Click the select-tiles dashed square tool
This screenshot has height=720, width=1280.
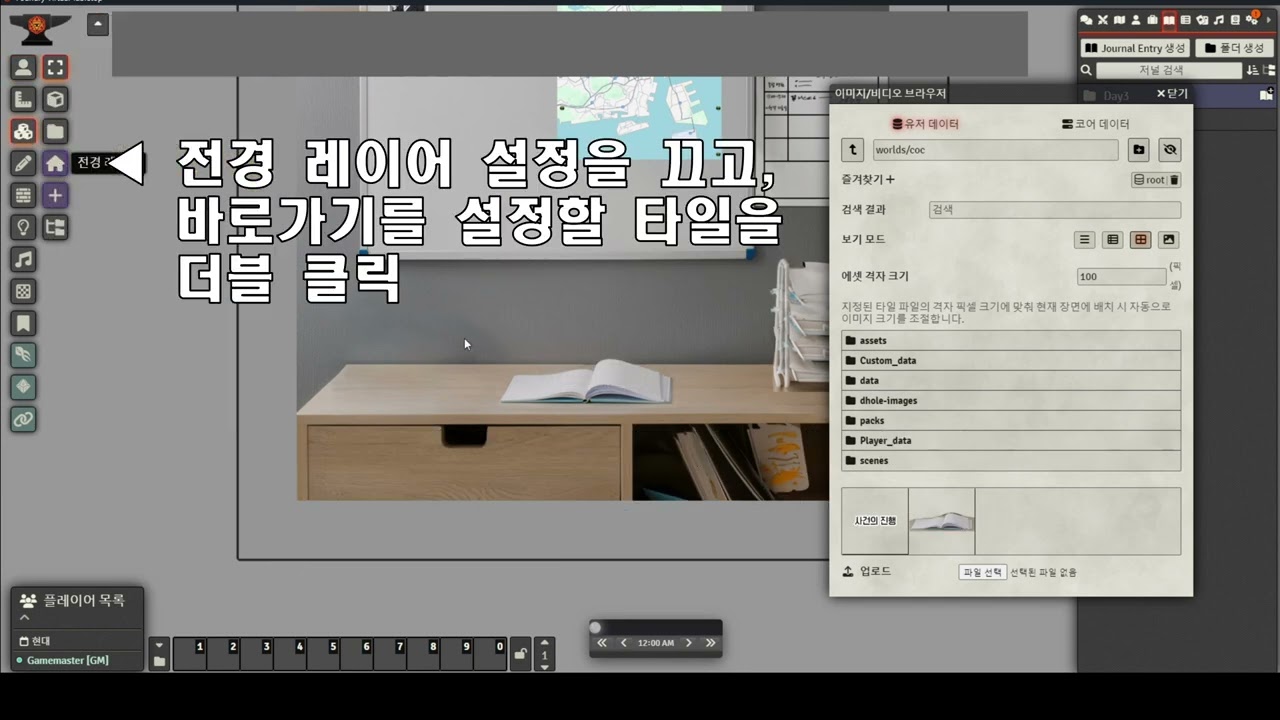56,67
